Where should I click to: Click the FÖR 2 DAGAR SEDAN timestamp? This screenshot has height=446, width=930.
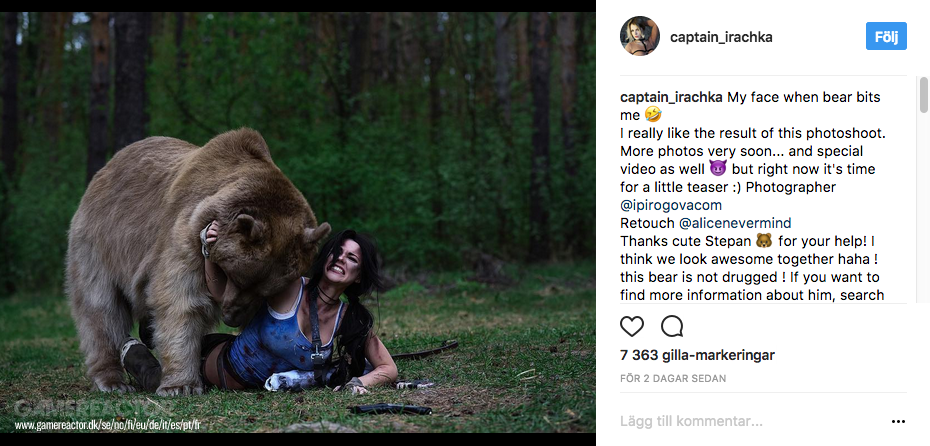tap(673, 378)
